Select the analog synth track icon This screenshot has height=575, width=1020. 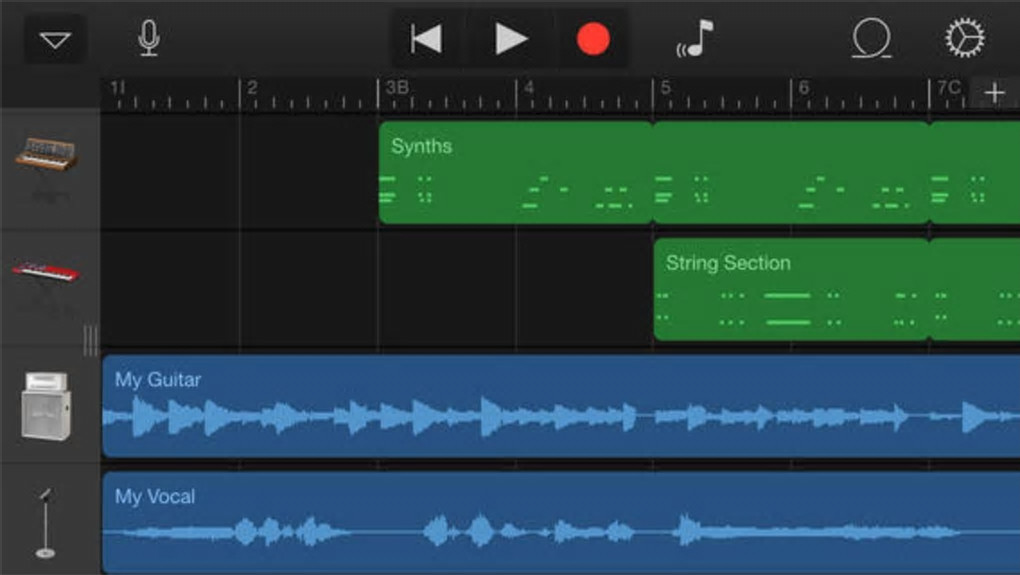(x=47, y=155)
